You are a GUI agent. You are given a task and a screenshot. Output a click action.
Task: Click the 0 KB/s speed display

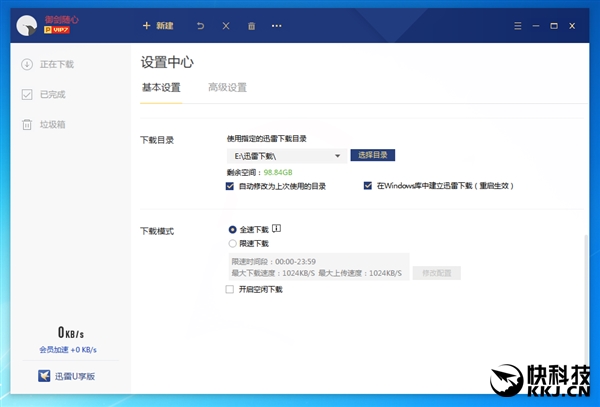pyautogui.click(x=71, y=332)
